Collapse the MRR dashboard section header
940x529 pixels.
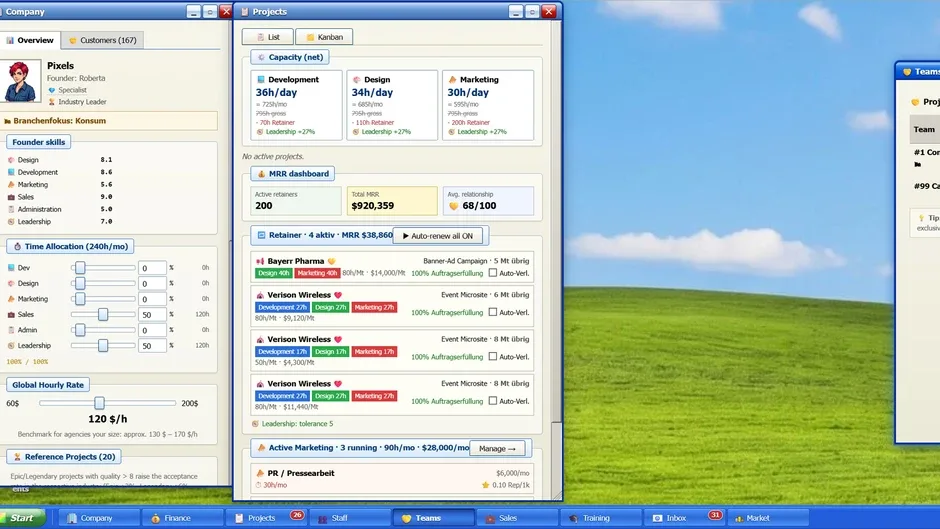click(x=293, y=174)
